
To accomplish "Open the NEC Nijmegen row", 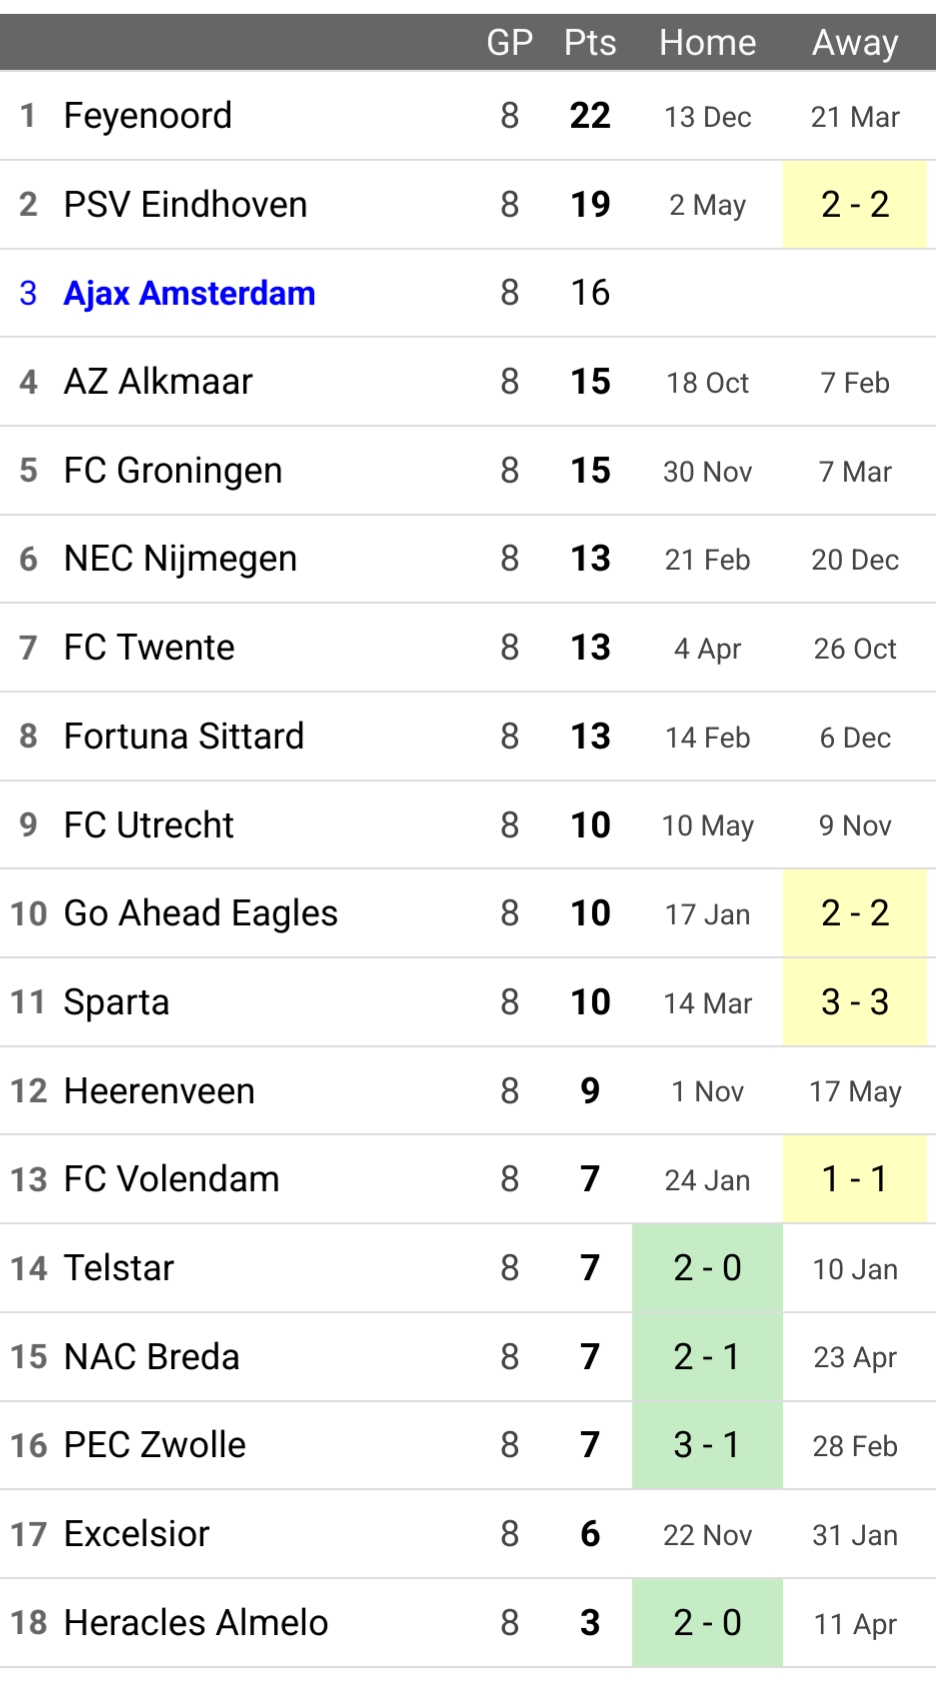I will tap(180, 559).
